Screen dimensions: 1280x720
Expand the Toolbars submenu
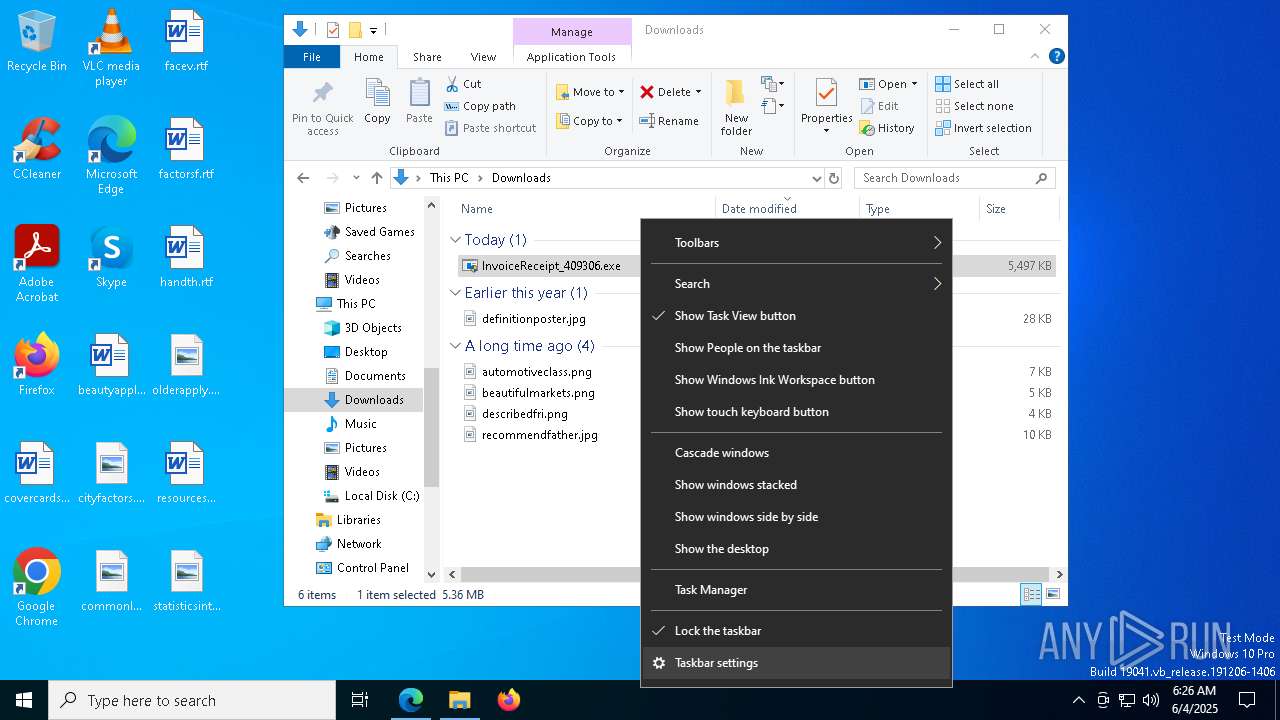point(796,243)
